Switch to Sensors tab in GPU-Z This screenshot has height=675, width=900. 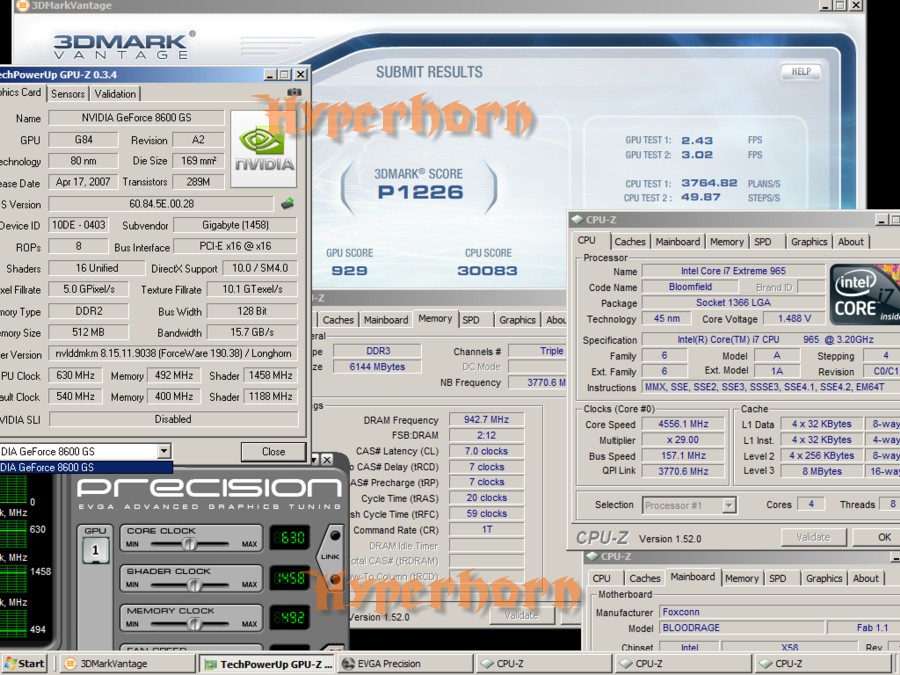[x=68, y=94]
